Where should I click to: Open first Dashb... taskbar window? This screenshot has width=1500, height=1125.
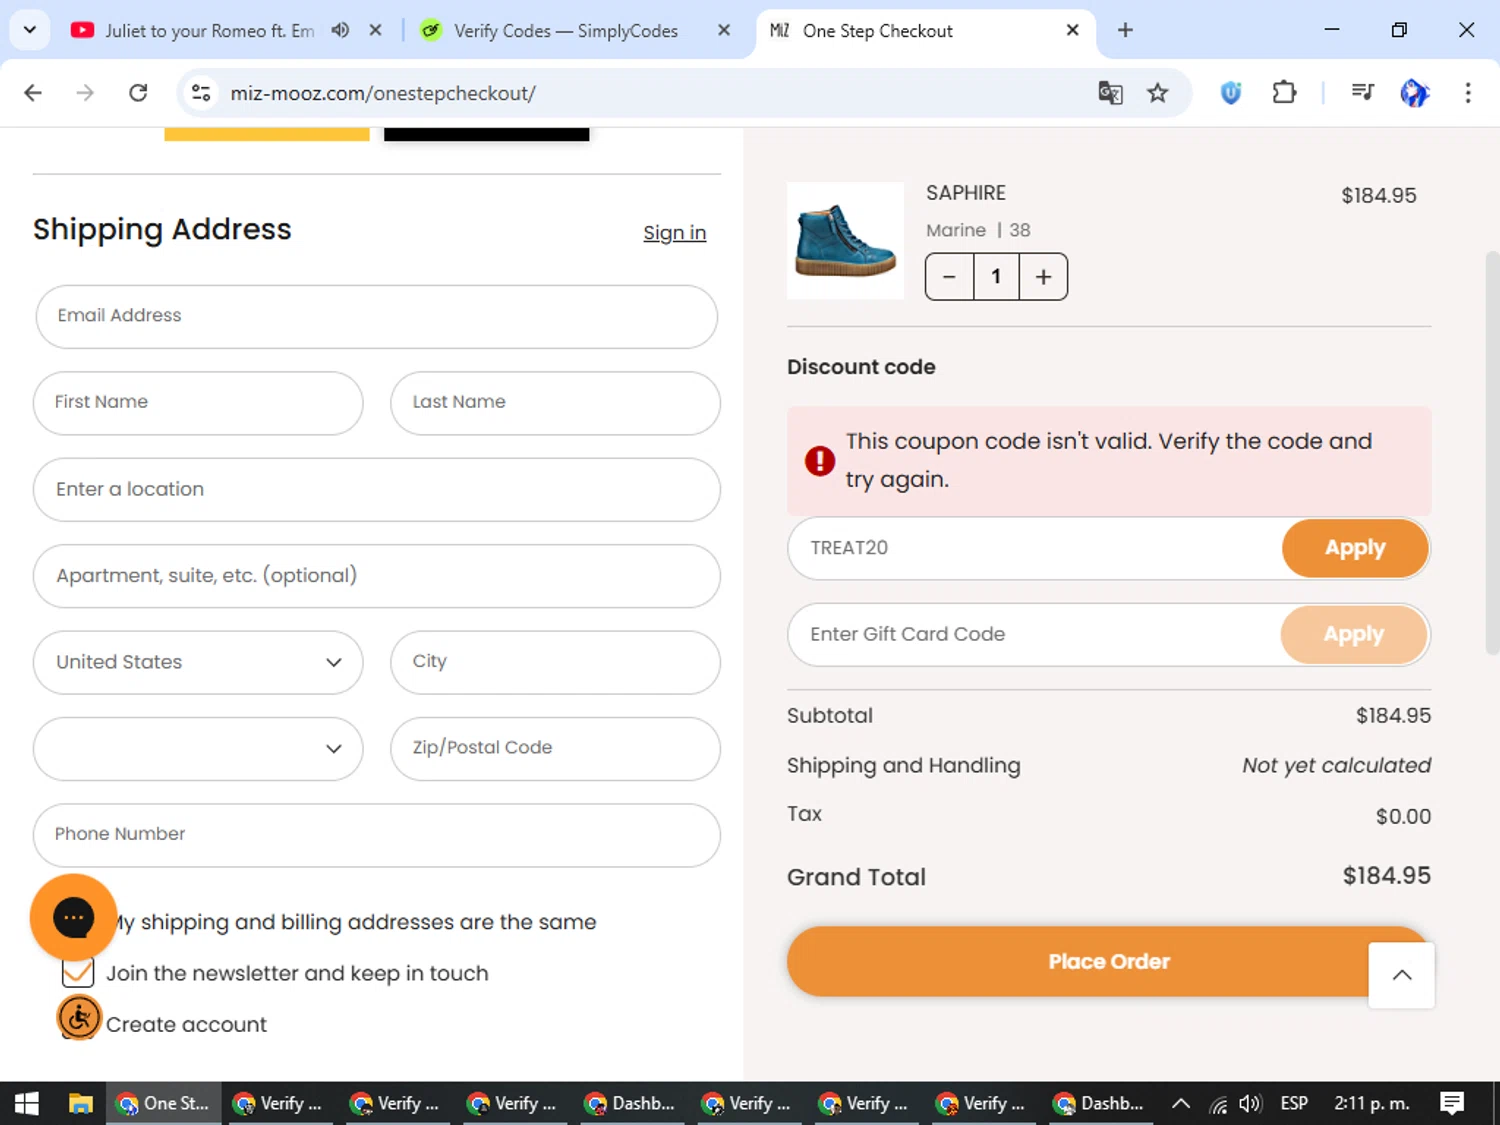click(x=632, y=1103)
